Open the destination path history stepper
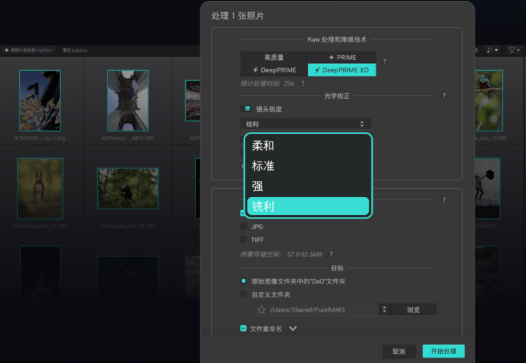The image size is (526, 363). pos(384,309)
